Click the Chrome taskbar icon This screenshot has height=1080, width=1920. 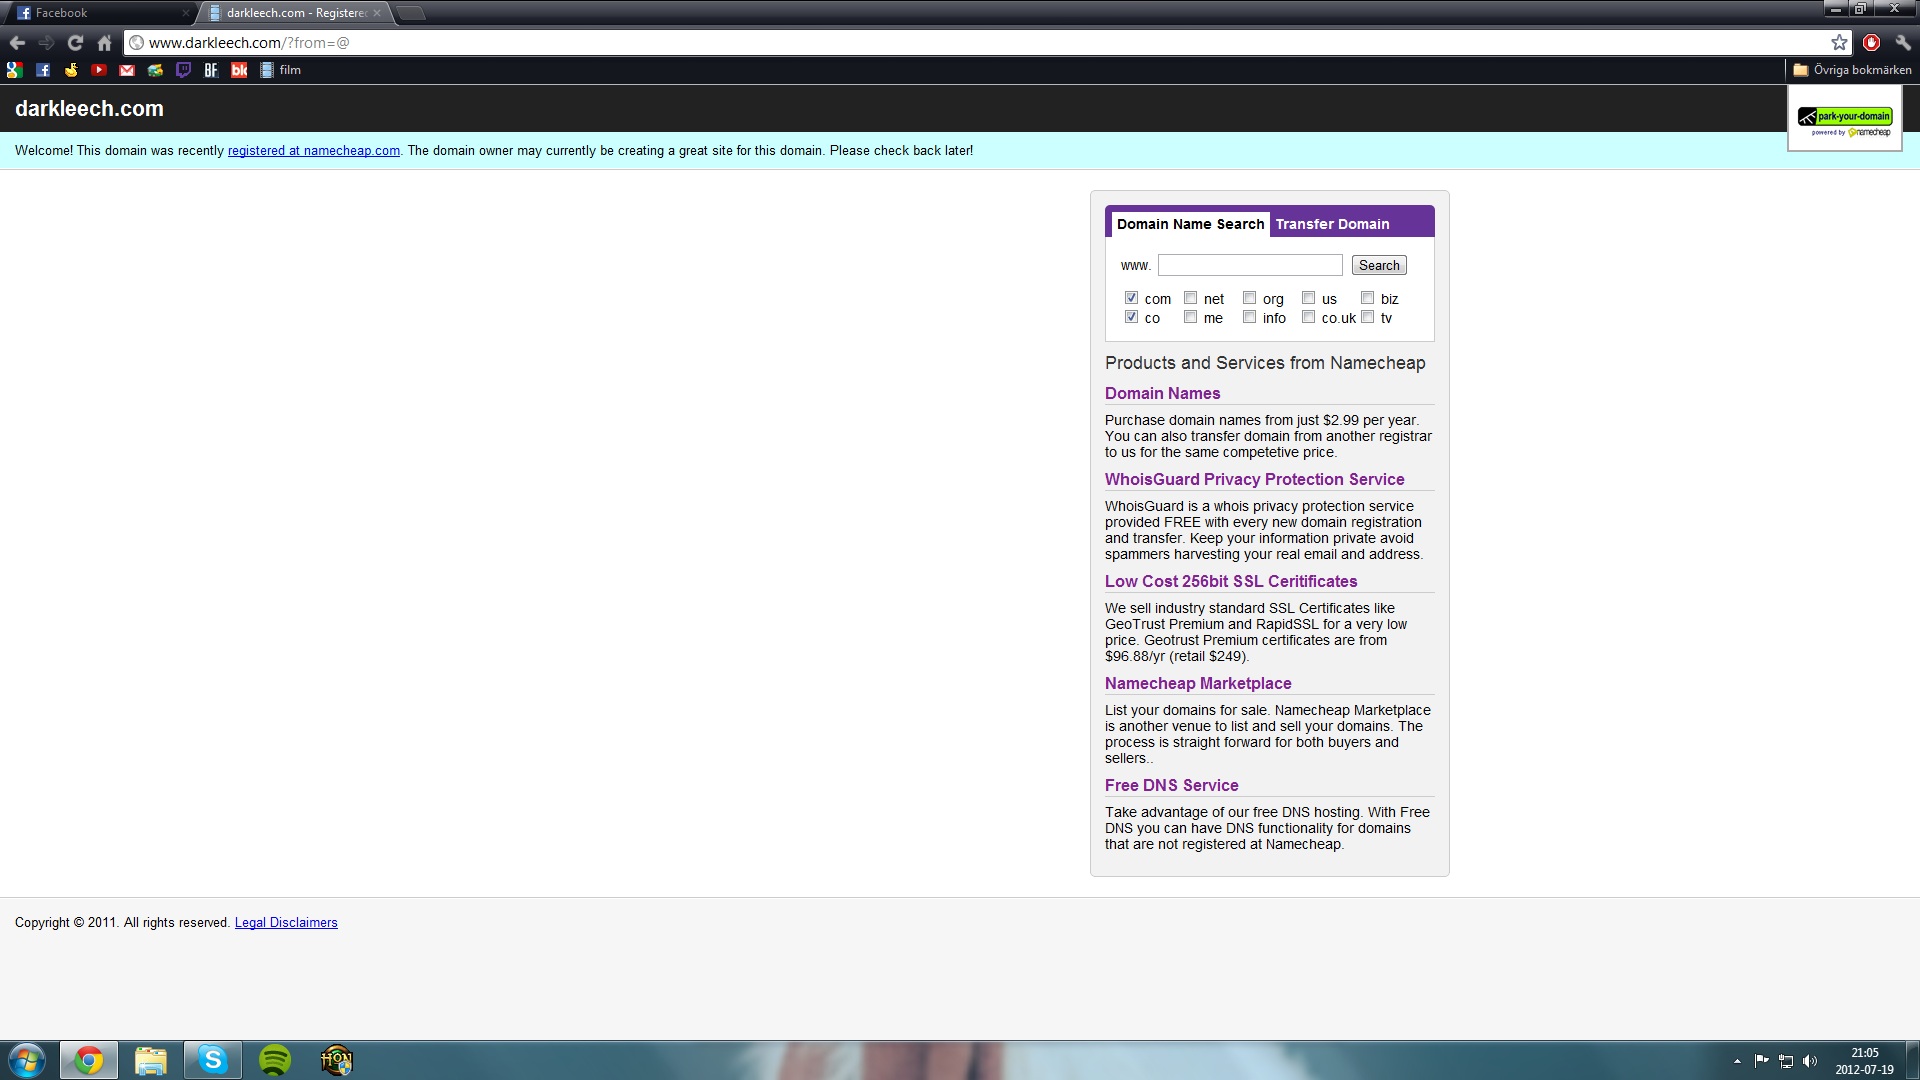89,1060
